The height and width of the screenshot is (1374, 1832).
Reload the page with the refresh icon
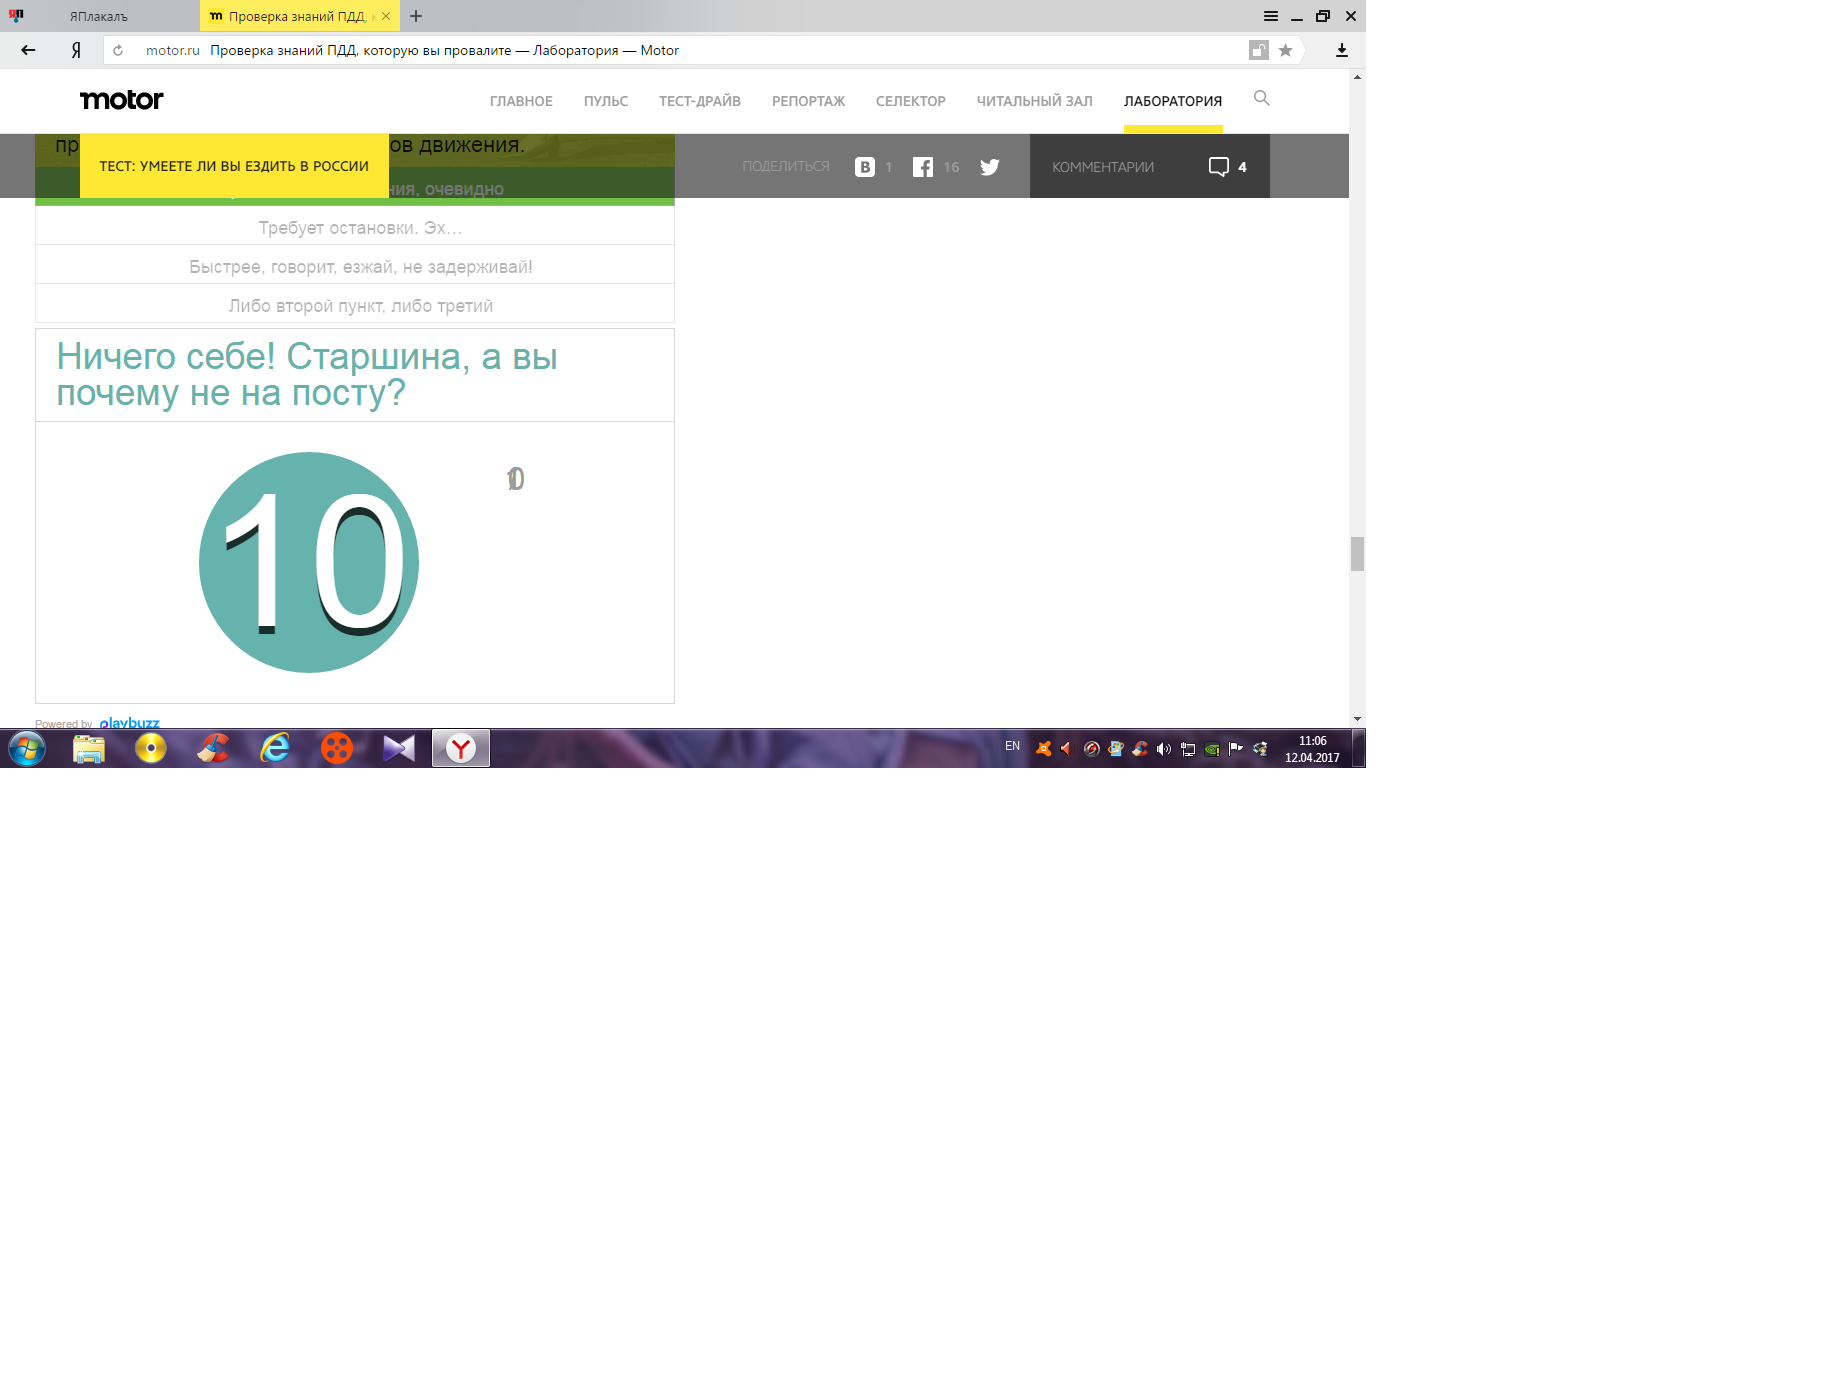point(118,50)
